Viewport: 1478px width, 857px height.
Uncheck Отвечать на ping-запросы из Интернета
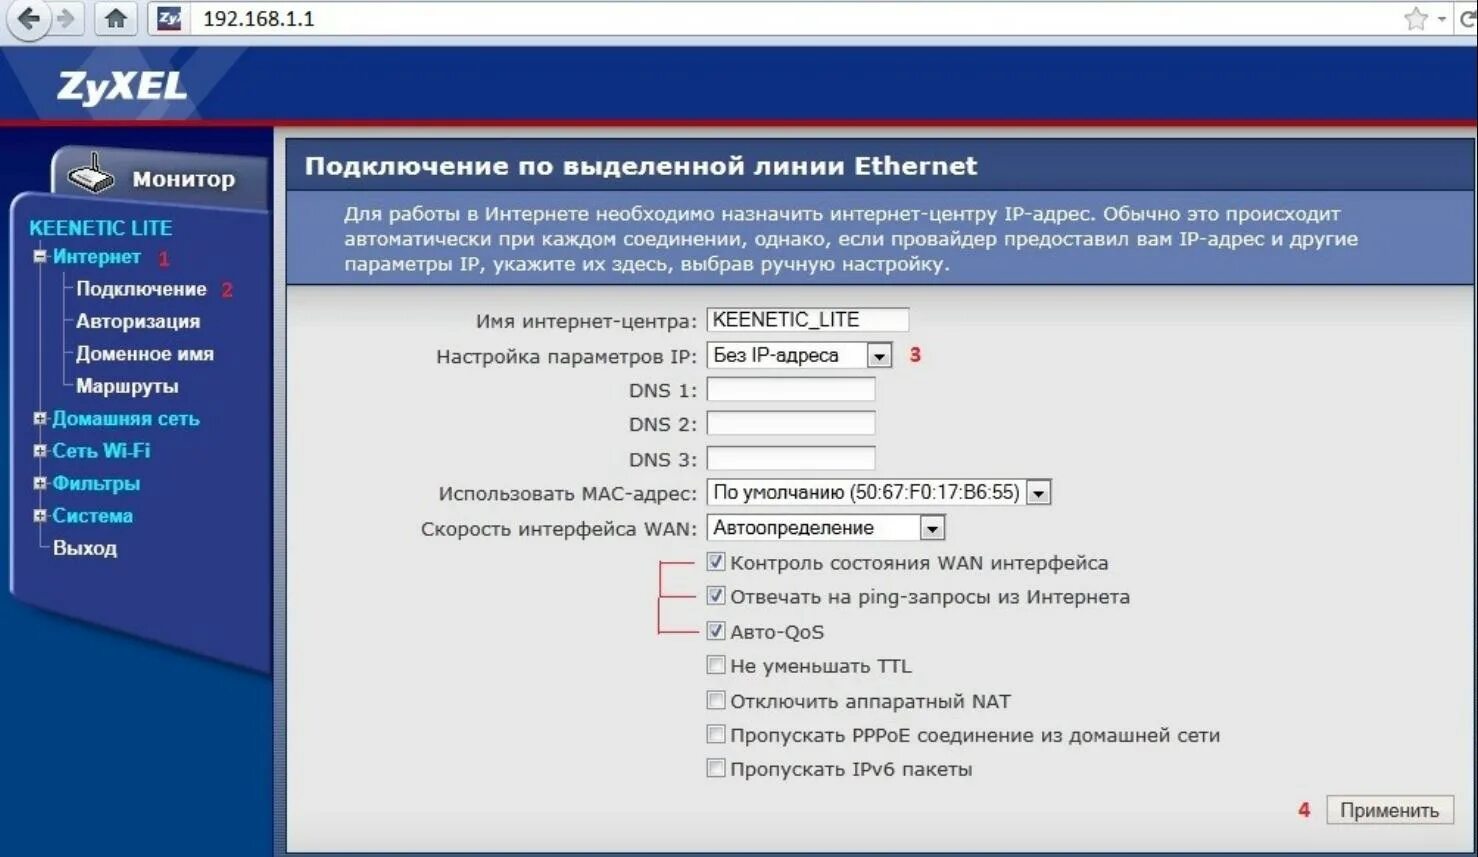(716, 596)
